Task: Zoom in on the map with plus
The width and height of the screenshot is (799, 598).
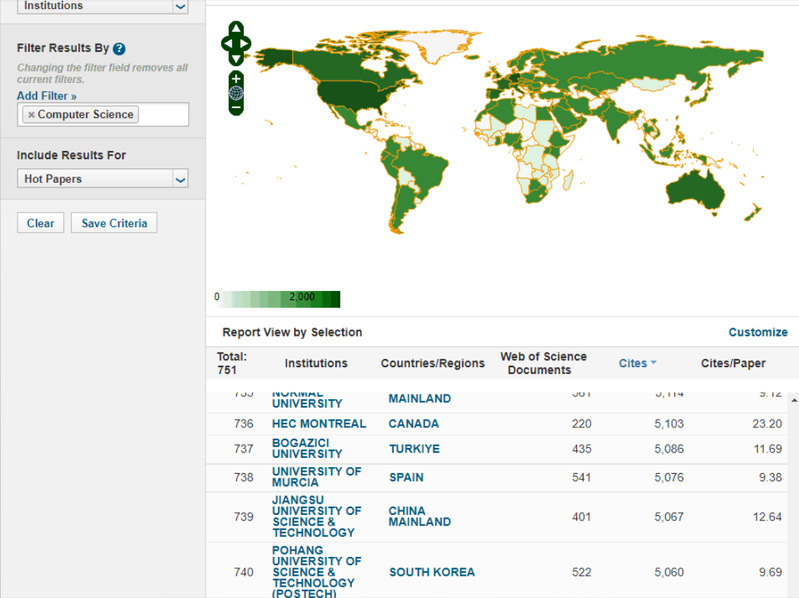Action: click(236, 78)
